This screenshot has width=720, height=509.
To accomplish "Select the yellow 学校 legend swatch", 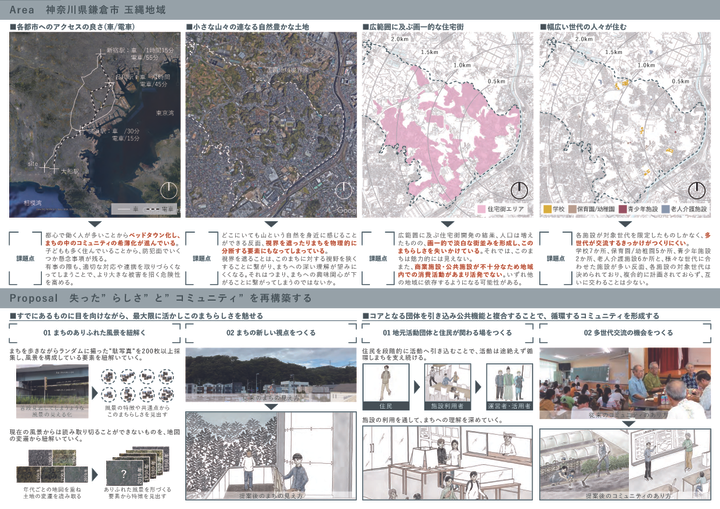I will [x=546, y=209].
